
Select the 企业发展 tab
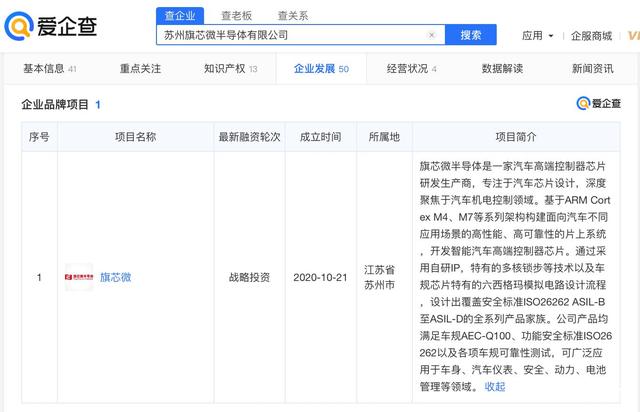321,69
